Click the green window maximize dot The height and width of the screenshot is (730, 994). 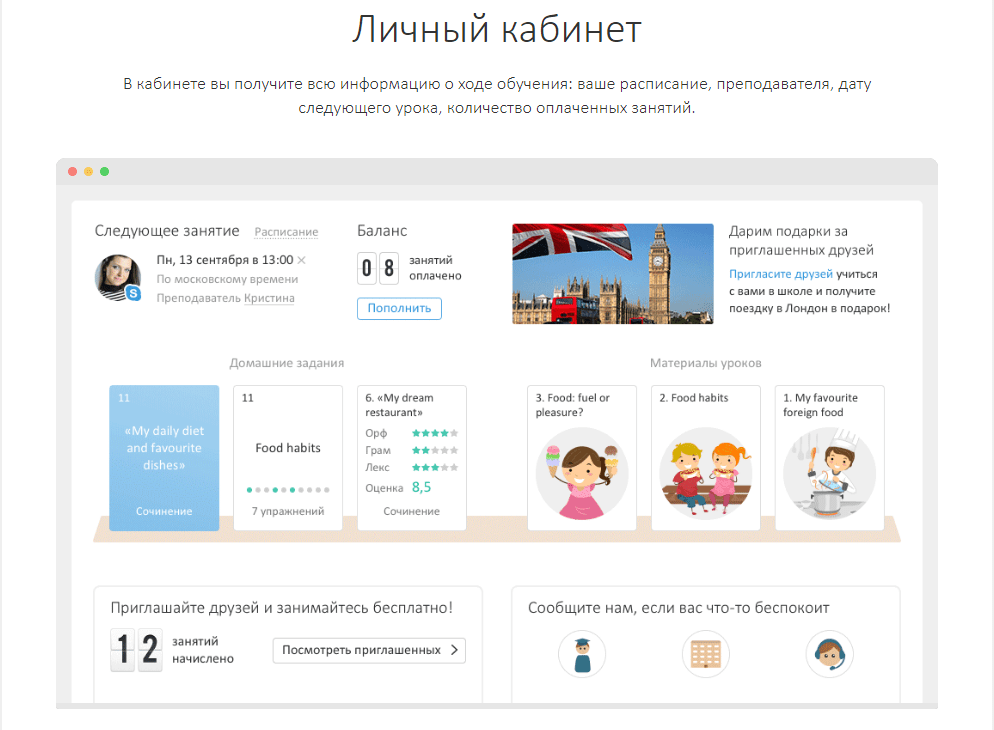[x=105, y=172]
